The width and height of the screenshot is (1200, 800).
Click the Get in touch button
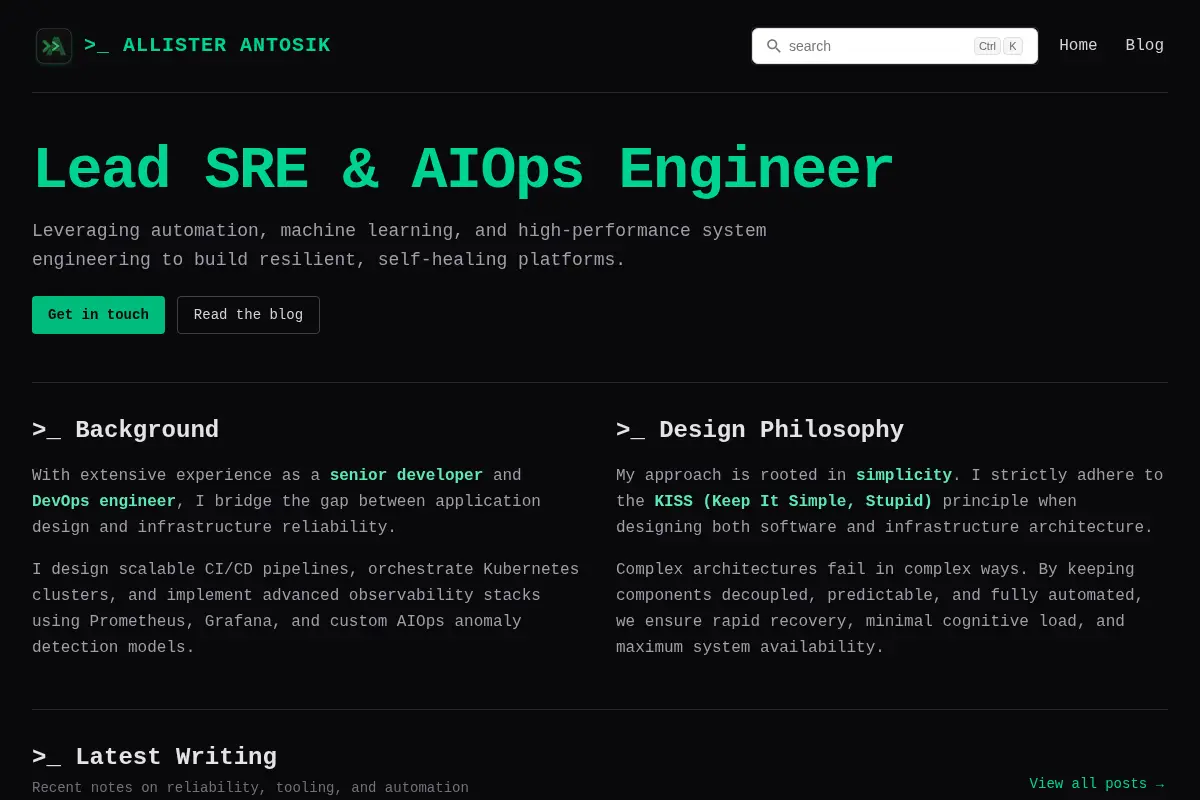(98, 315)
